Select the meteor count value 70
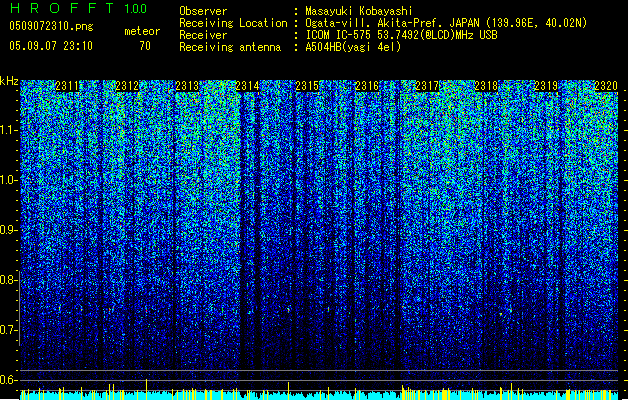629x400 pixels. pos(145,46)
